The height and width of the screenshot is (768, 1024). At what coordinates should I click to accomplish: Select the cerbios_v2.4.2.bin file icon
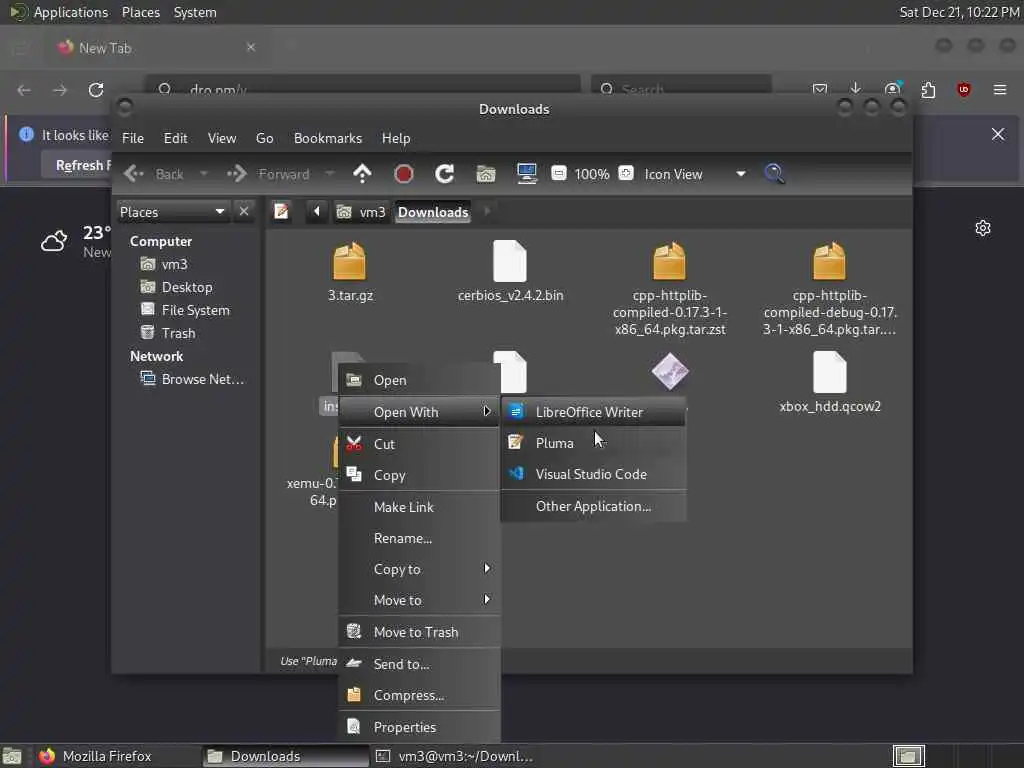click(x=510, y=261)
